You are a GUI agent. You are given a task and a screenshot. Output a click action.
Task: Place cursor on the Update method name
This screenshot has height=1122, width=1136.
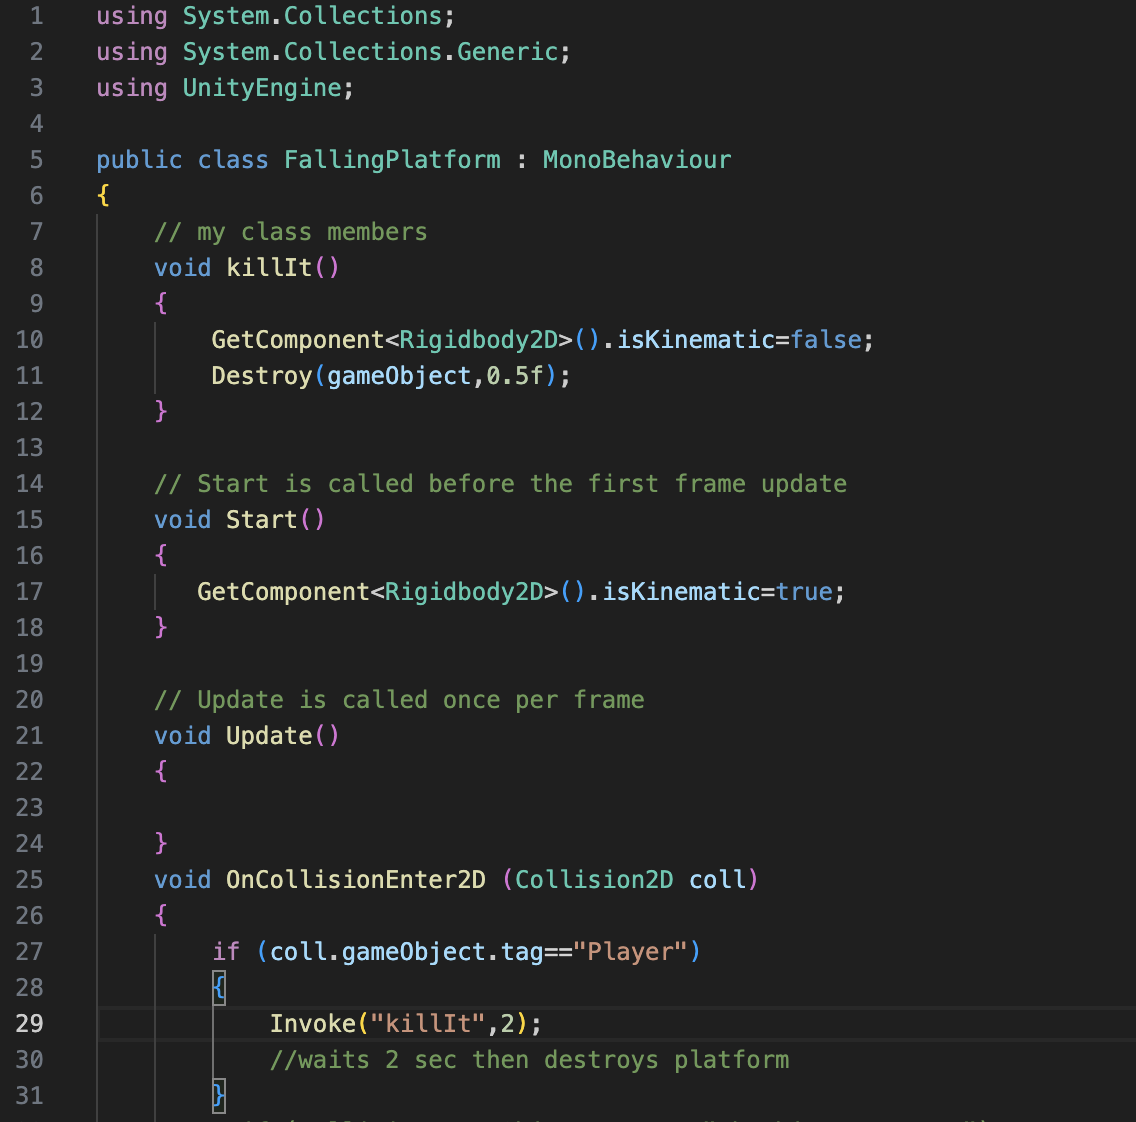269,736
